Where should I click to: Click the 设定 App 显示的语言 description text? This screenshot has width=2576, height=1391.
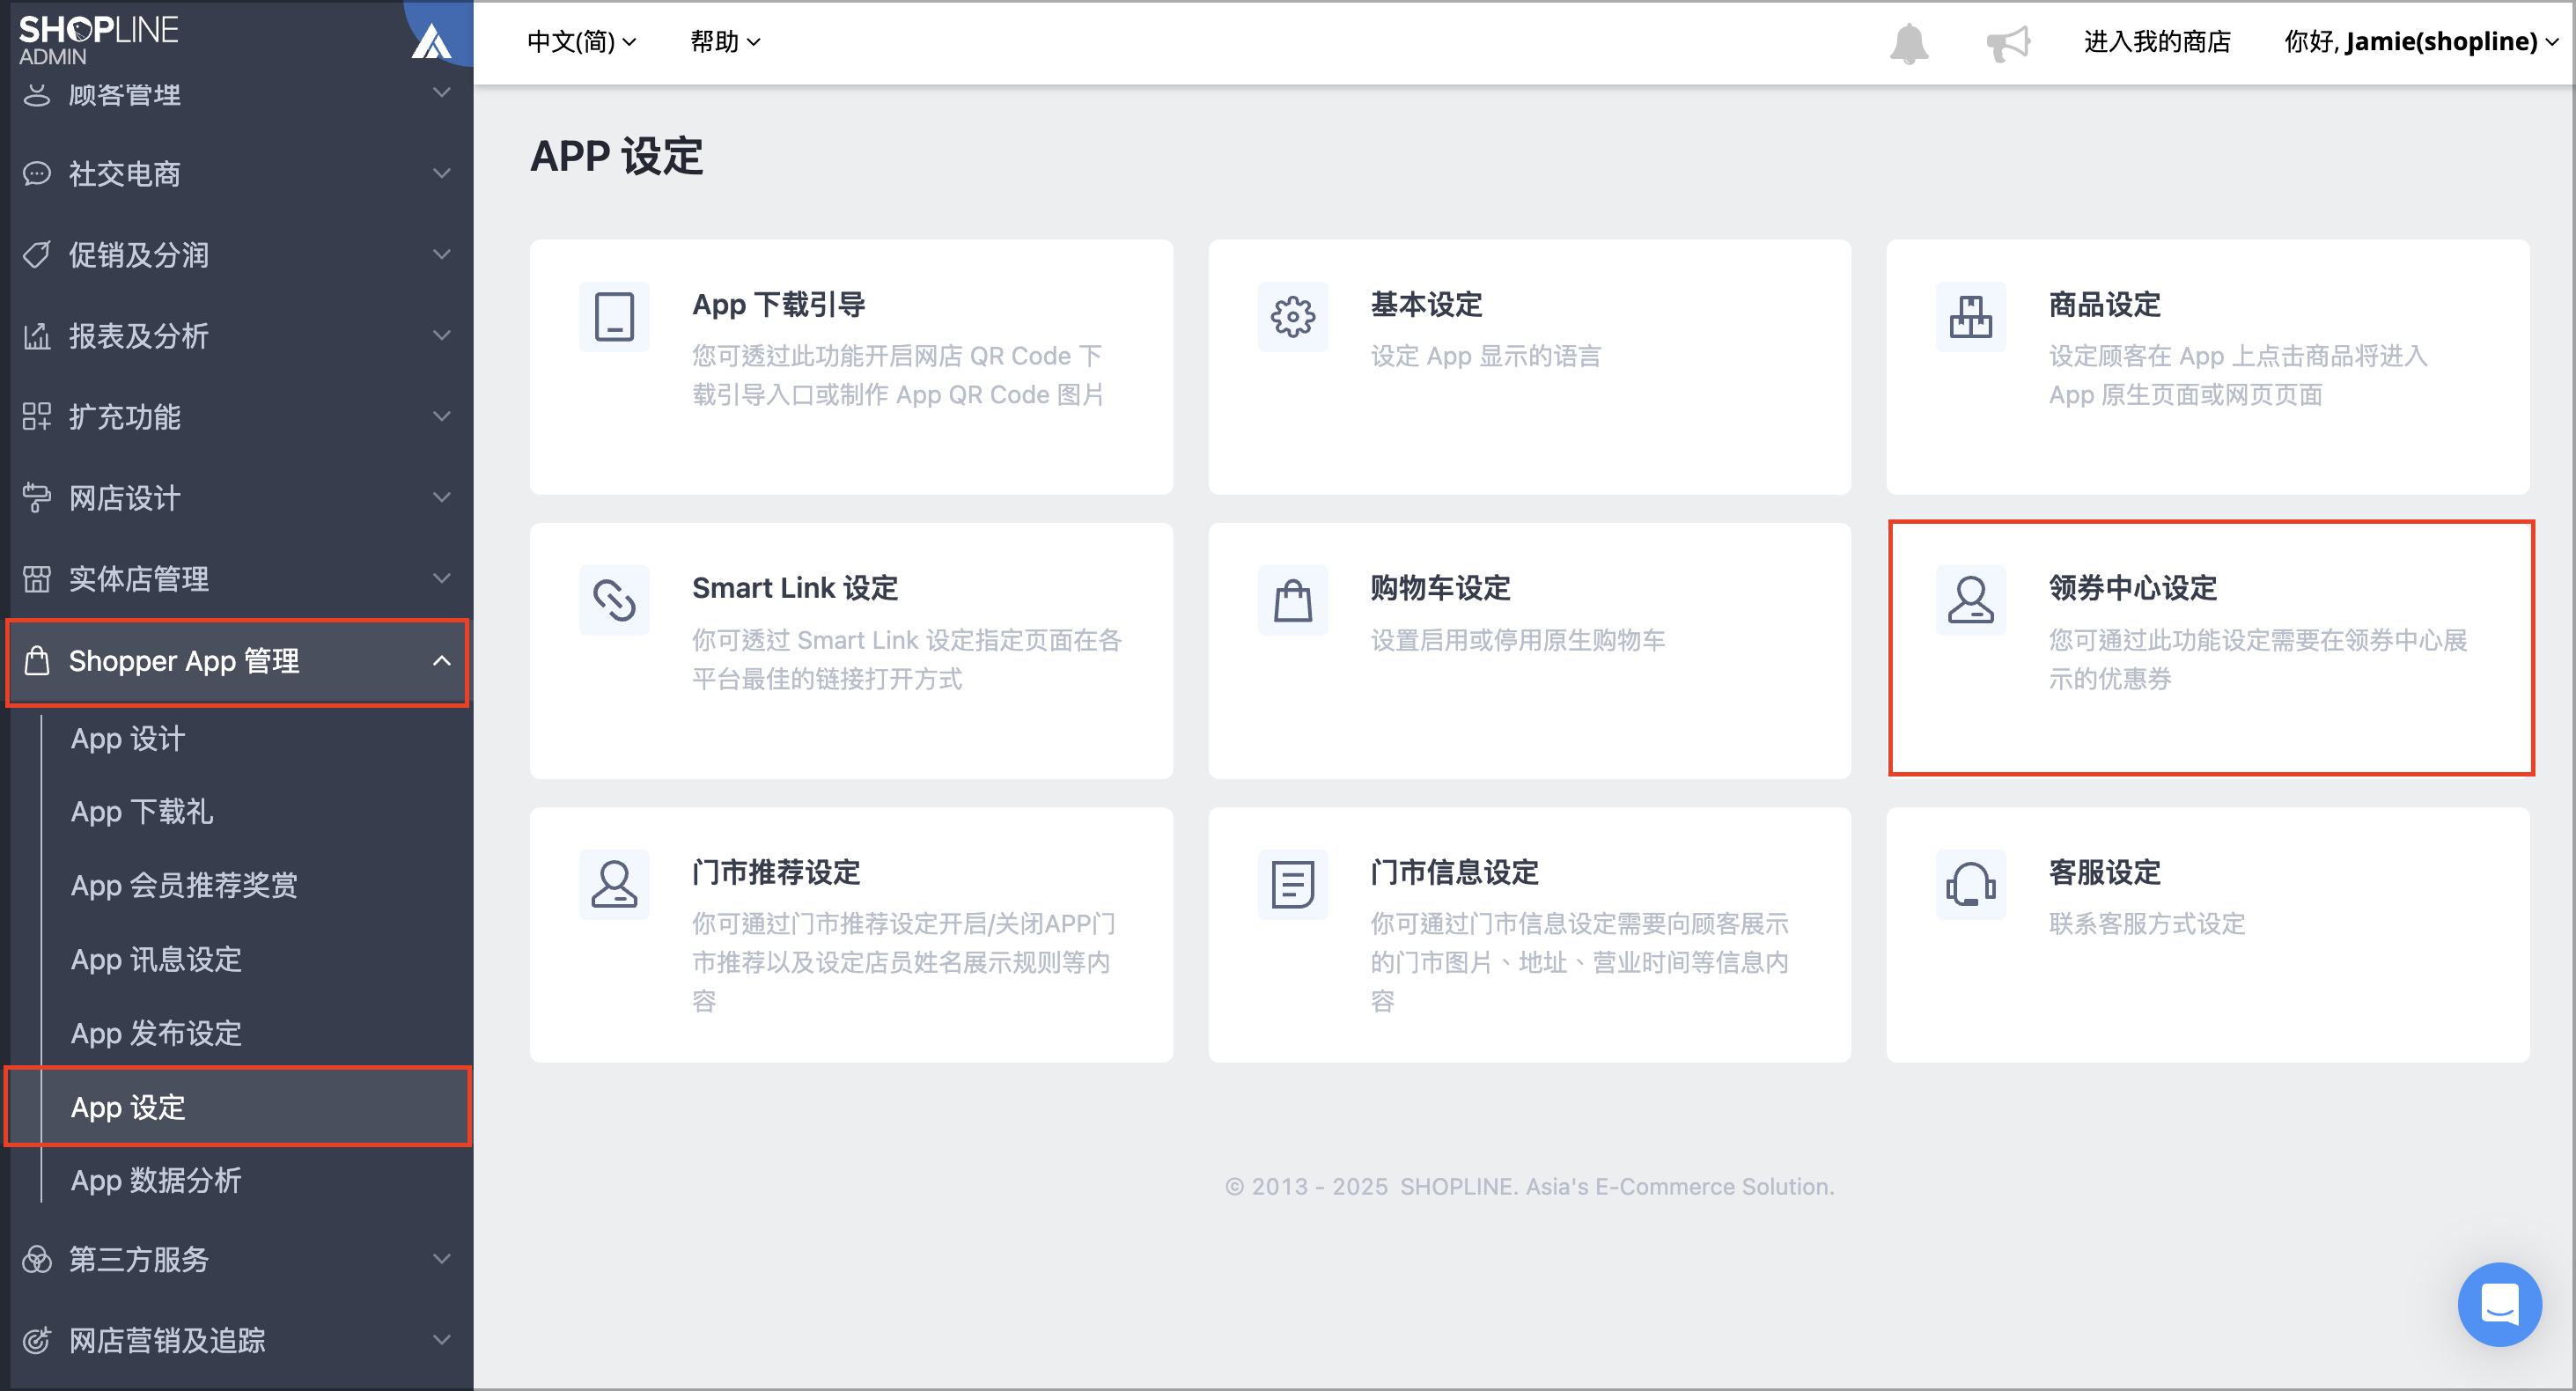coord(1486,356)
